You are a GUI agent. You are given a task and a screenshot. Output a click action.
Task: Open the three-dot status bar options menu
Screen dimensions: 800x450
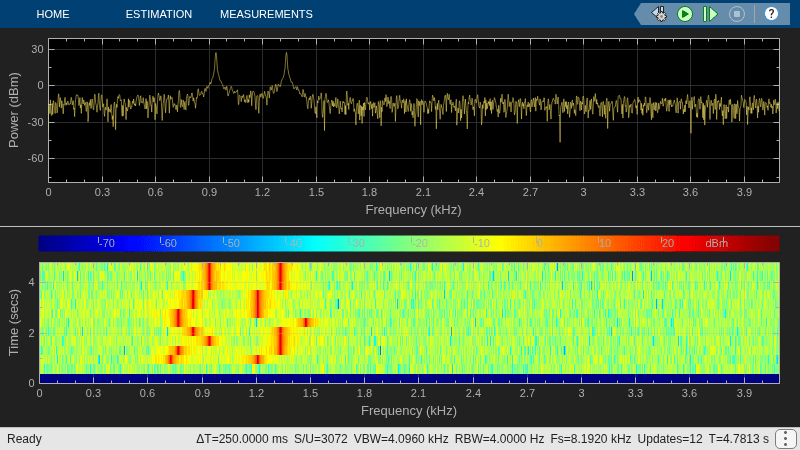click(x=786, y=438)
